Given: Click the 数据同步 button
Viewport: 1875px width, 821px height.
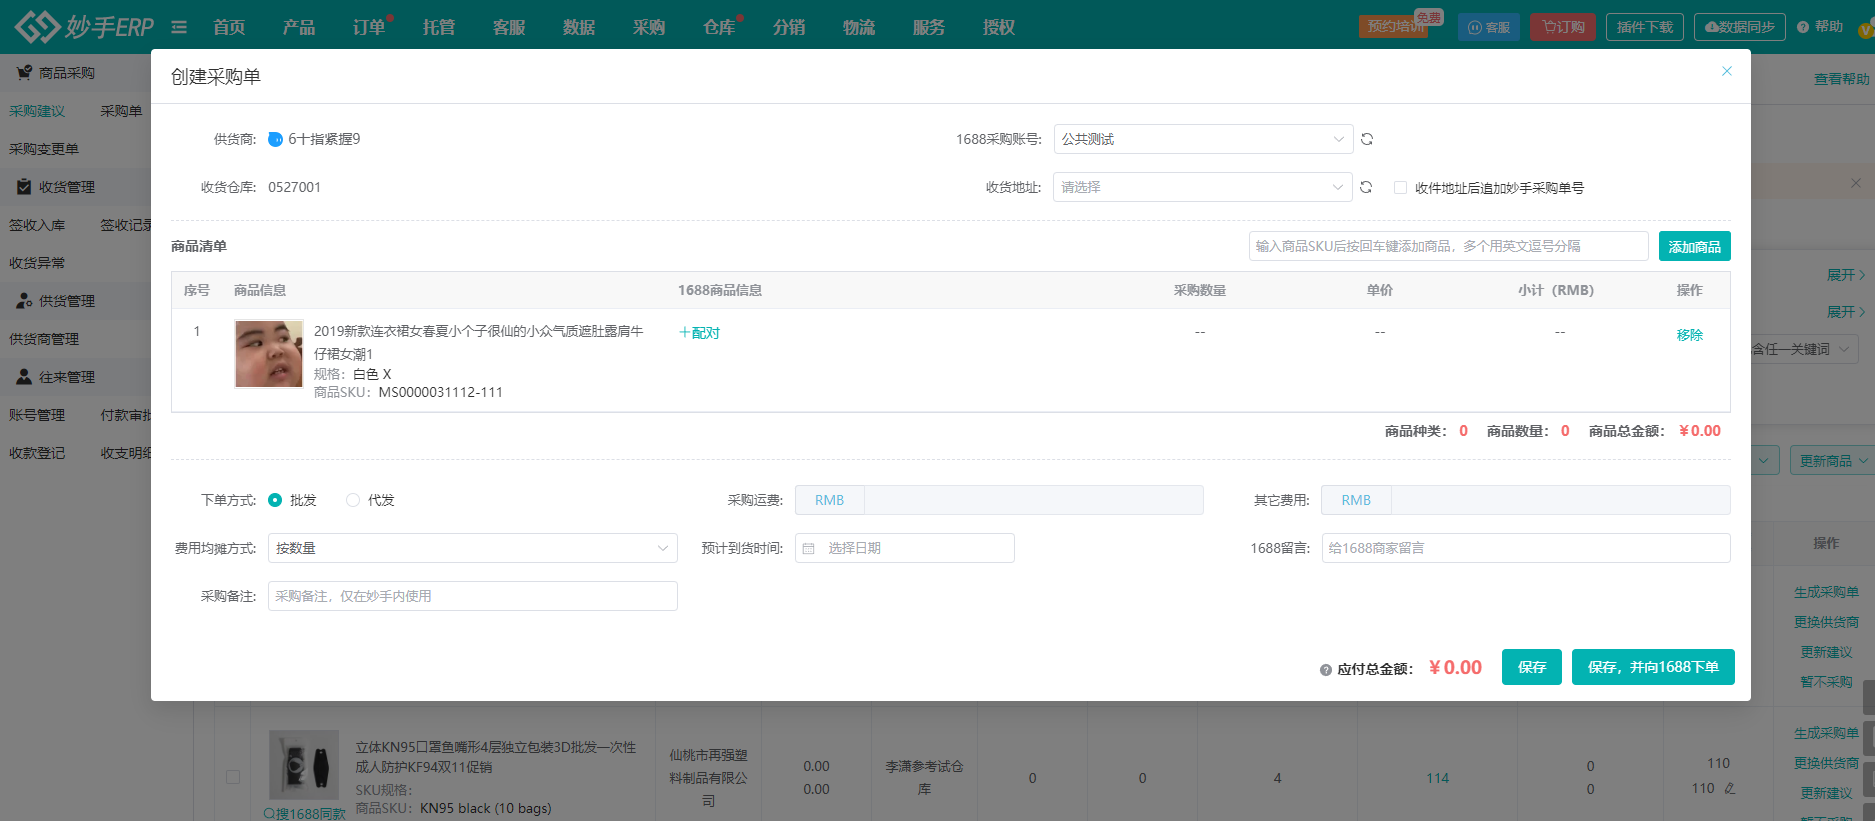Looking at the screenshot, I should pos(1740,27).
